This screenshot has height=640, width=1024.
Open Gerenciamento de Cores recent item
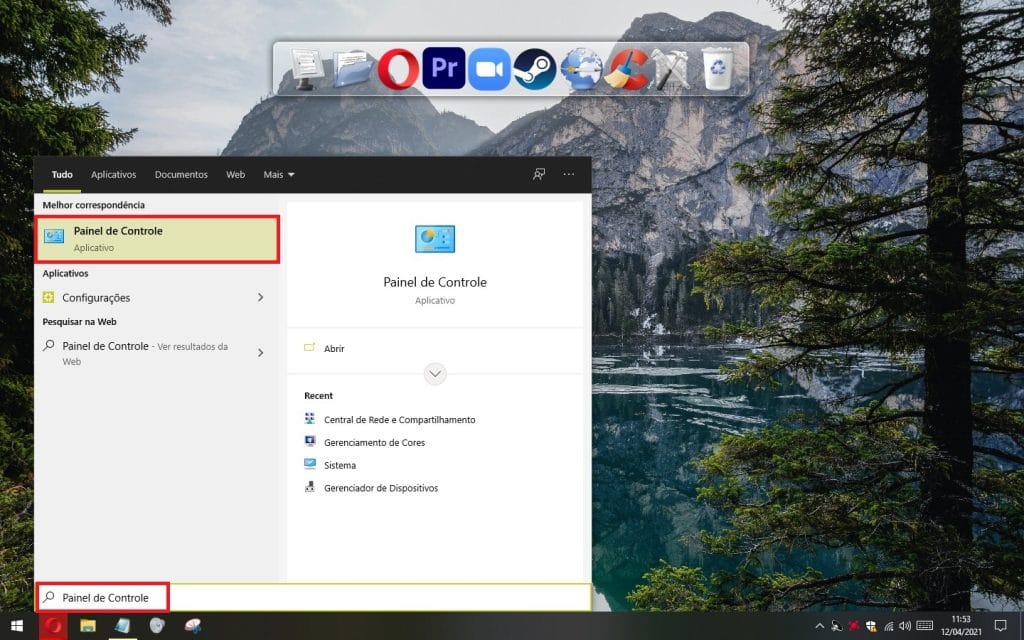pos(374,443)
